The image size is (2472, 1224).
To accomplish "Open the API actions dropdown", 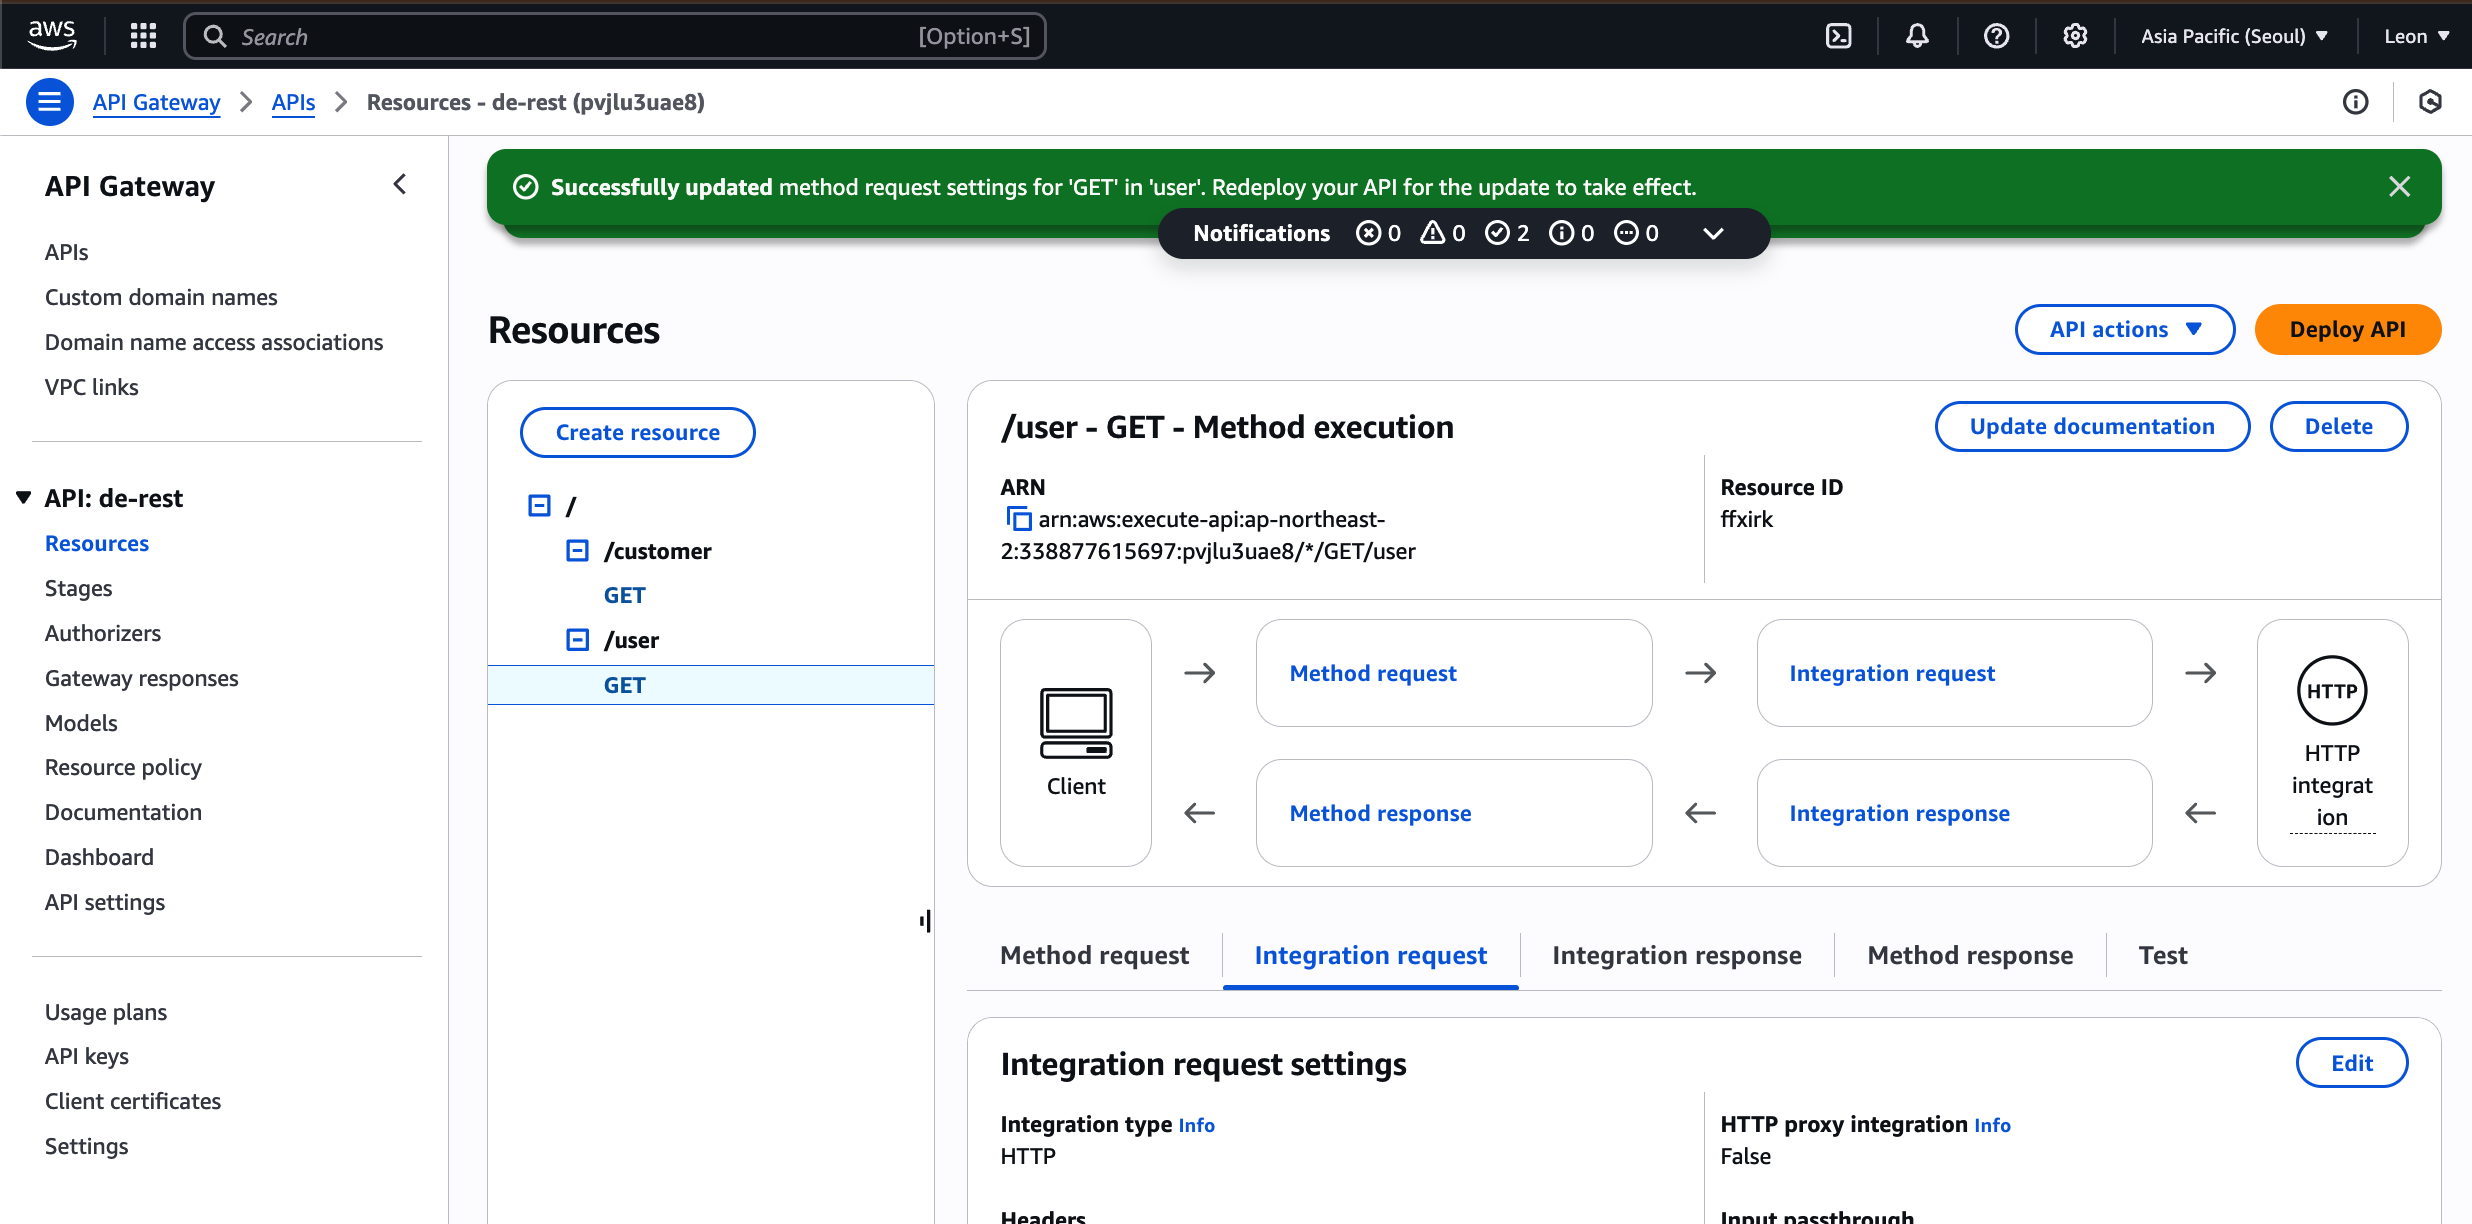I will coord(2124,329).
